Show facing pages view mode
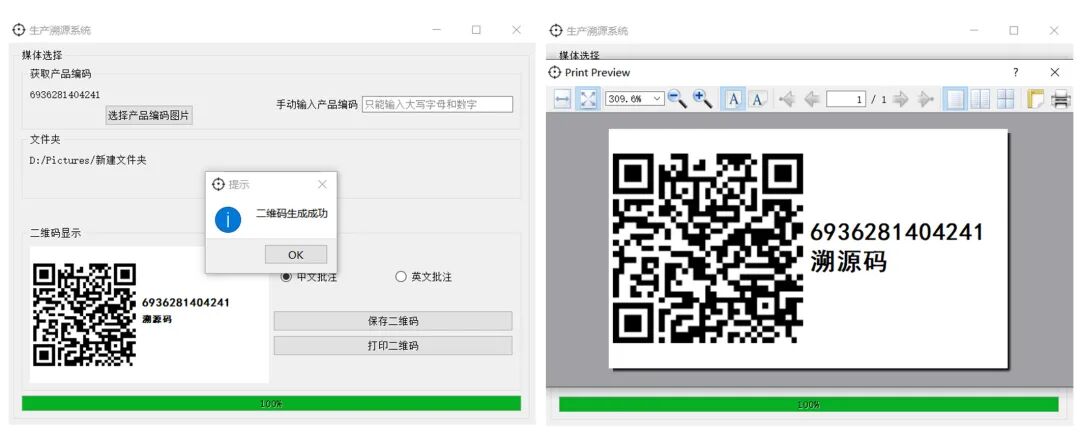Image resolution: width=1080 pixels, height=436 pixels. pyautogui.click(x=980, y=99)
